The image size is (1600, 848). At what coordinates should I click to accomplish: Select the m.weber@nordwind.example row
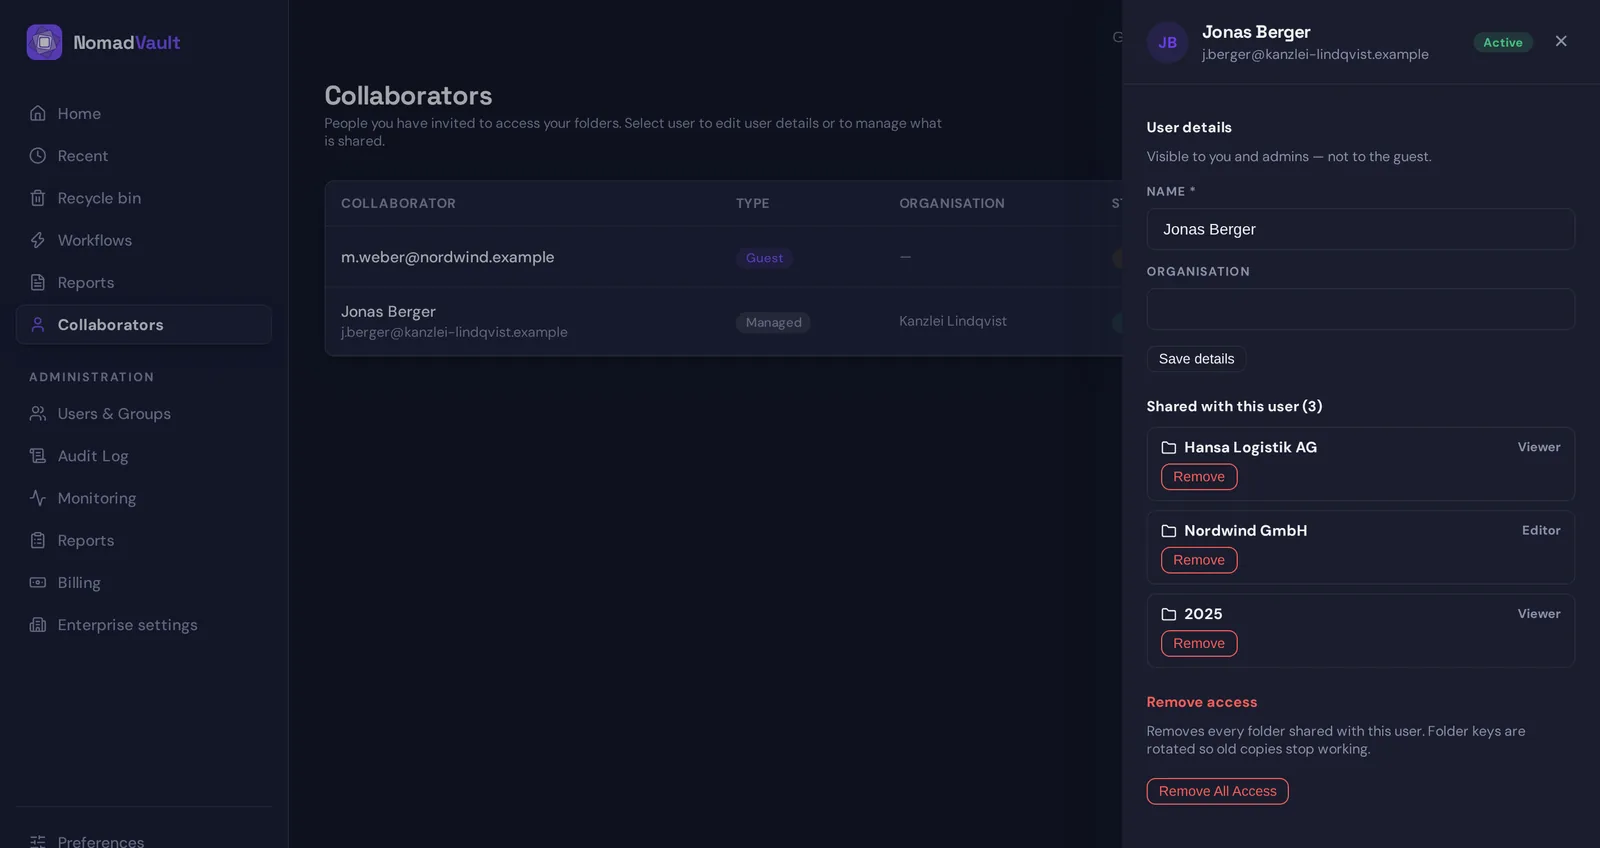[723, 257]
